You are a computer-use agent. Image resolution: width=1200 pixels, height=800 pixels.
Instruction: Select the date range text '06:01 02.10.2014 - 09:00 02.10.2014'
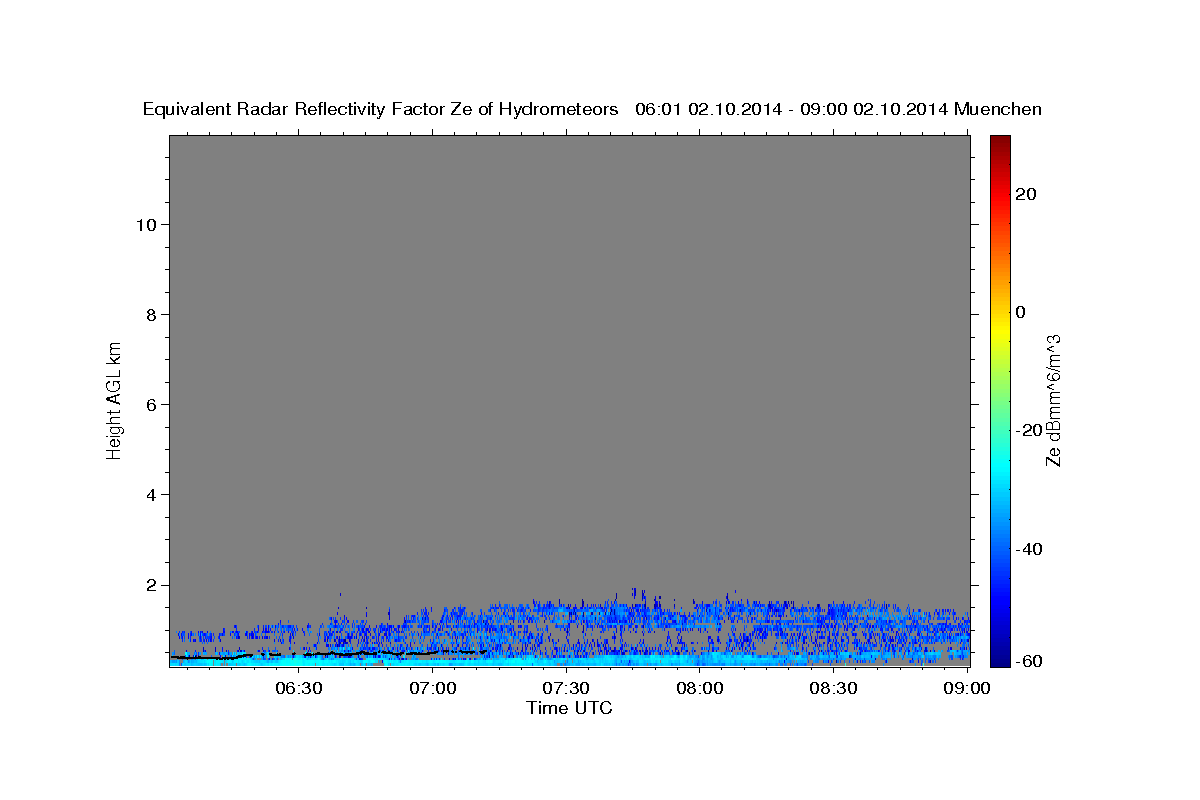tap(792, 109)
